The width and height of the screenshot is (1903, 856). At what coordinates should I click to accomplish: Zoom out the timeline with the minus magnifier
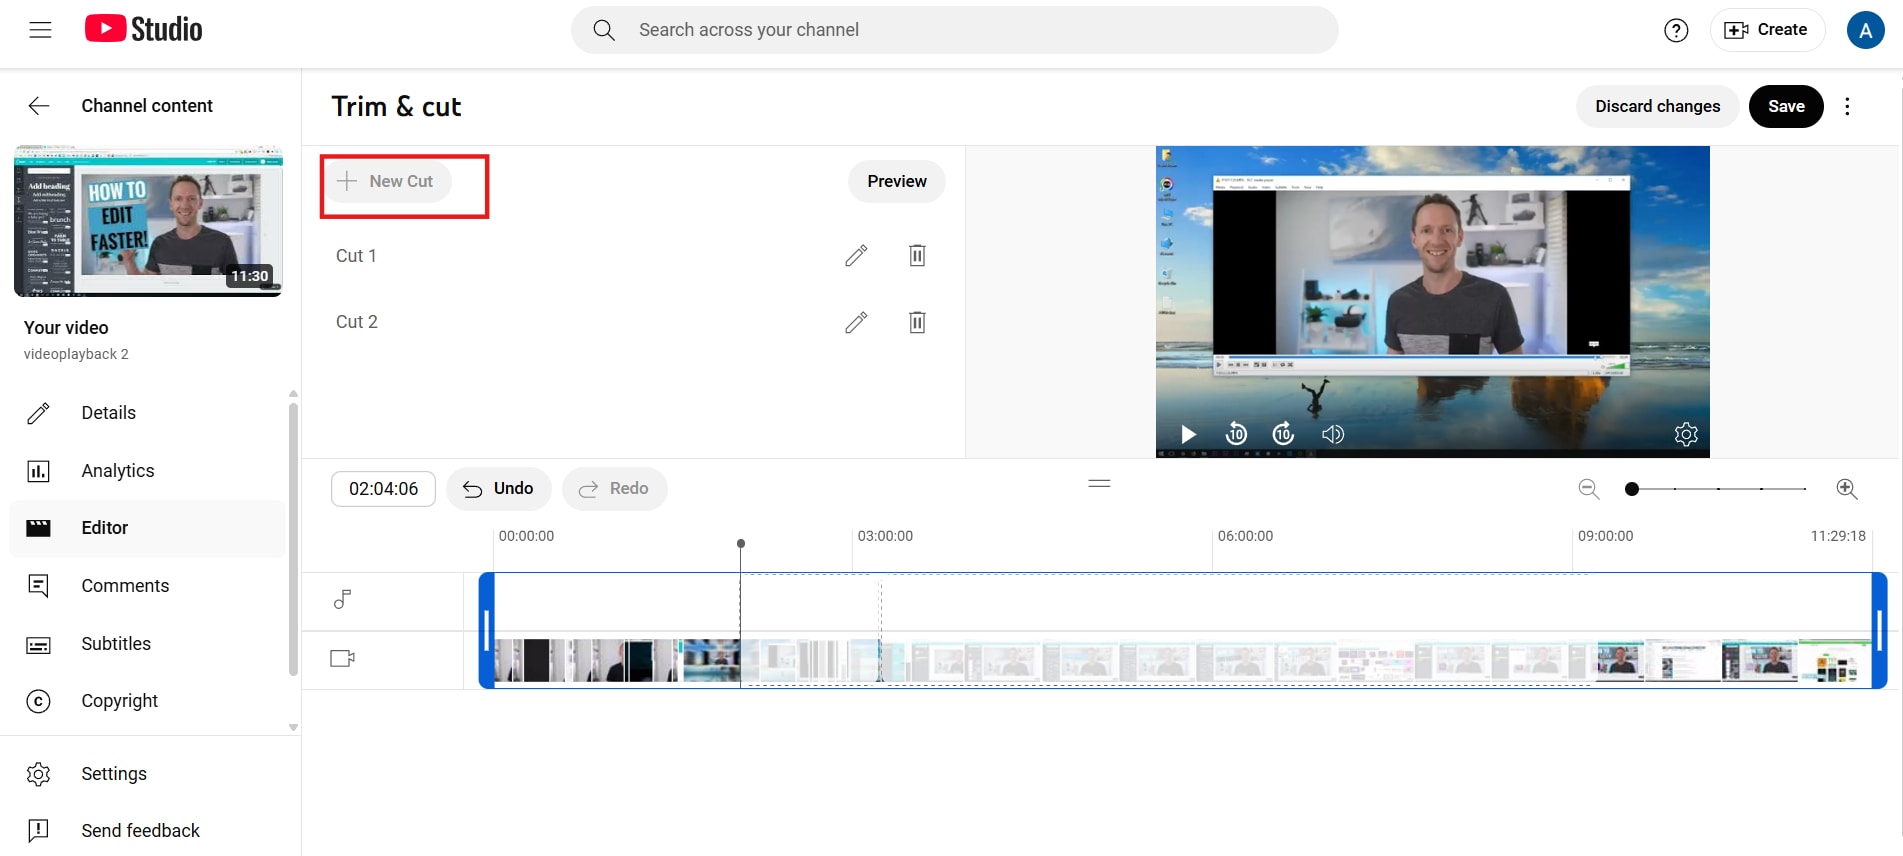click(1589, 489)
